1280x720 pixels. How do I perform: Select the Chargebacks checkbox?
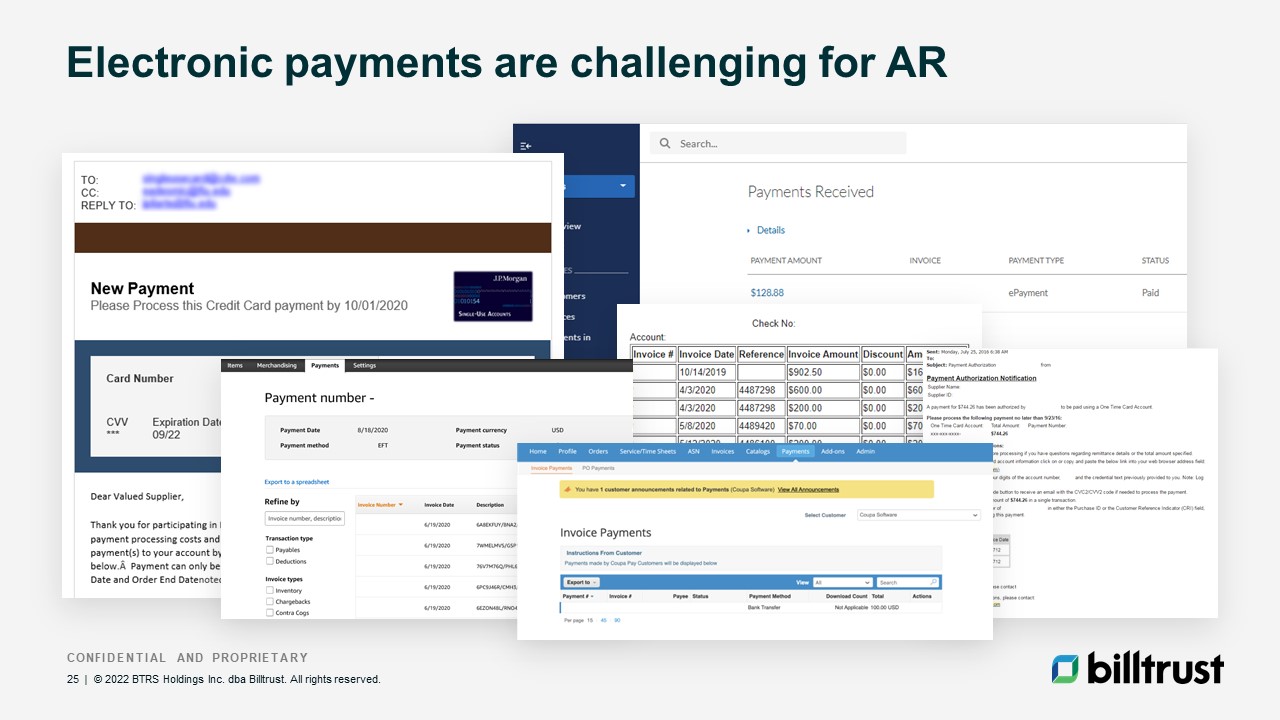coord(270,602)
